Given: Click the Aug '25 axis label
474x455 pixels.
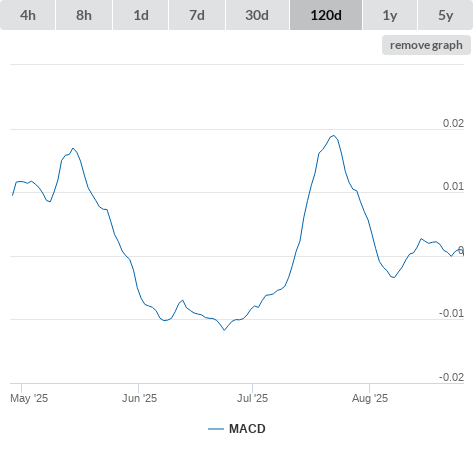Looking at the screenshot, I should (x=370, y=398).
